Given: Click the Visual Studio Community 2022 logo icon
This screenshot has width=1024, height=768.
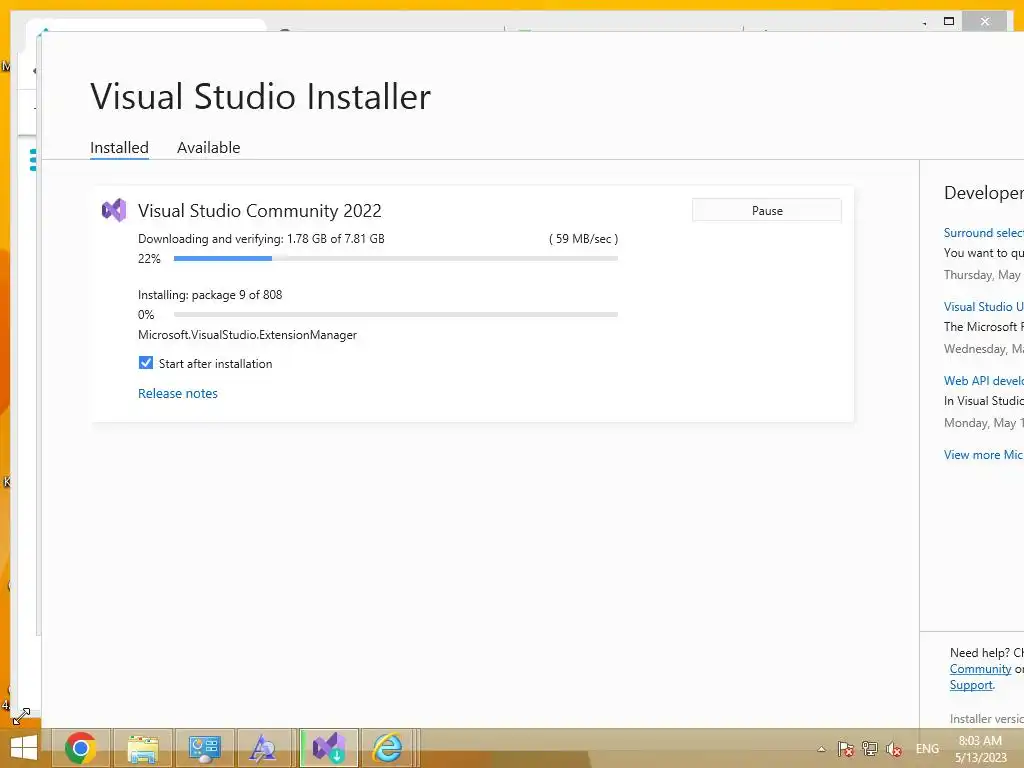Looking at the screenshot, I should pyautogui.click(x=114, y=210).
